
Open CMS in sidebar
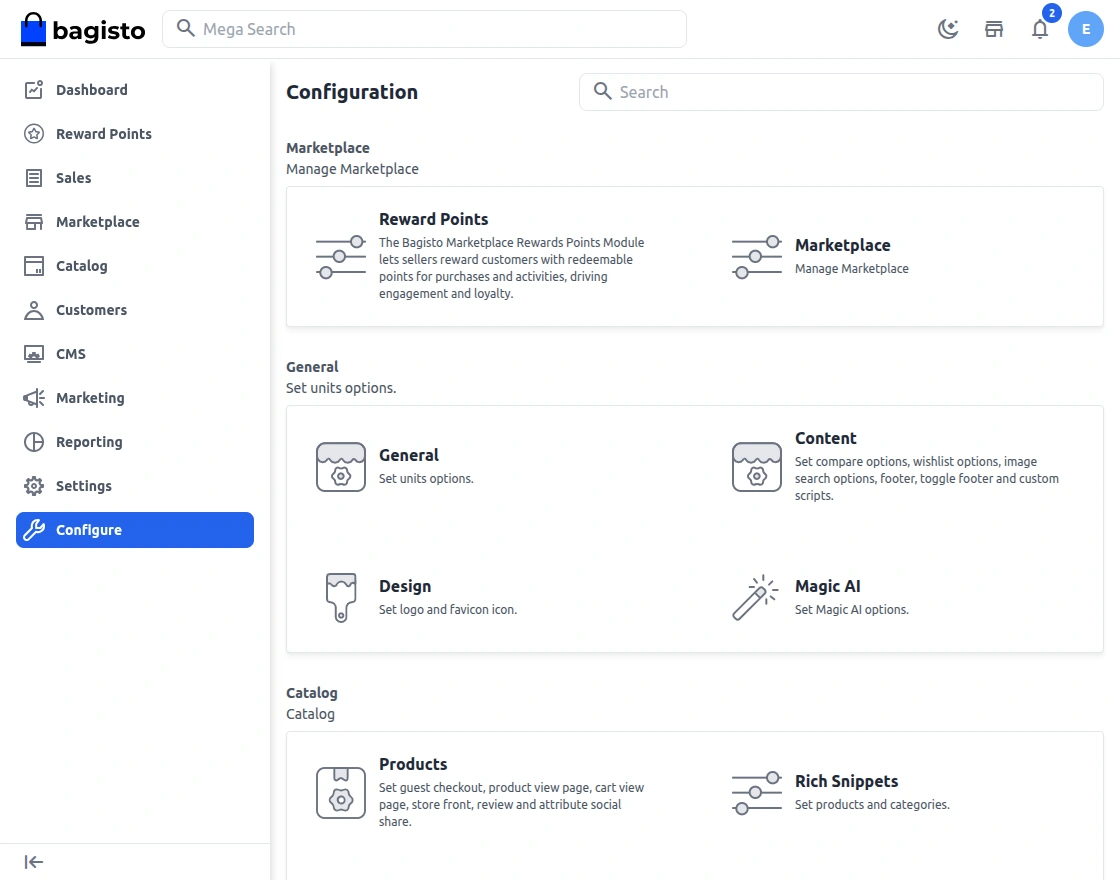135,354
